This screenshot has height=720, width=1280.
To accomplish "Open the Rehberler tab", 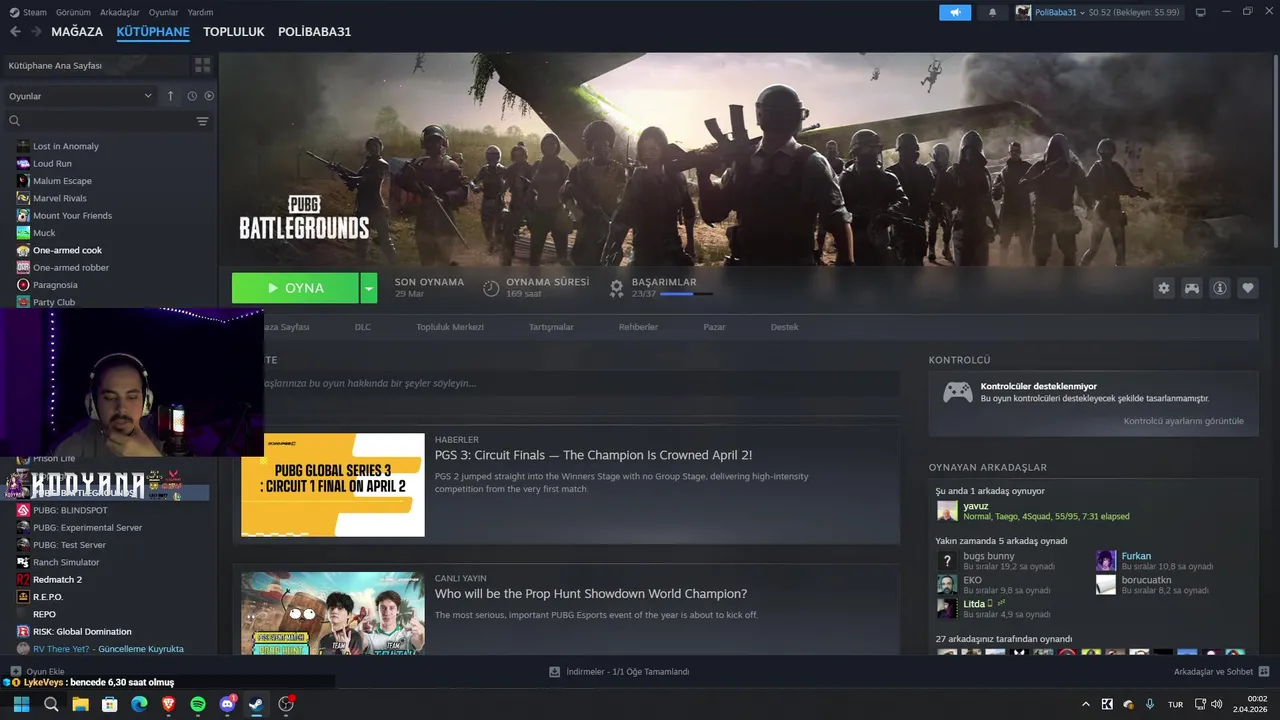I will [638, 327].
